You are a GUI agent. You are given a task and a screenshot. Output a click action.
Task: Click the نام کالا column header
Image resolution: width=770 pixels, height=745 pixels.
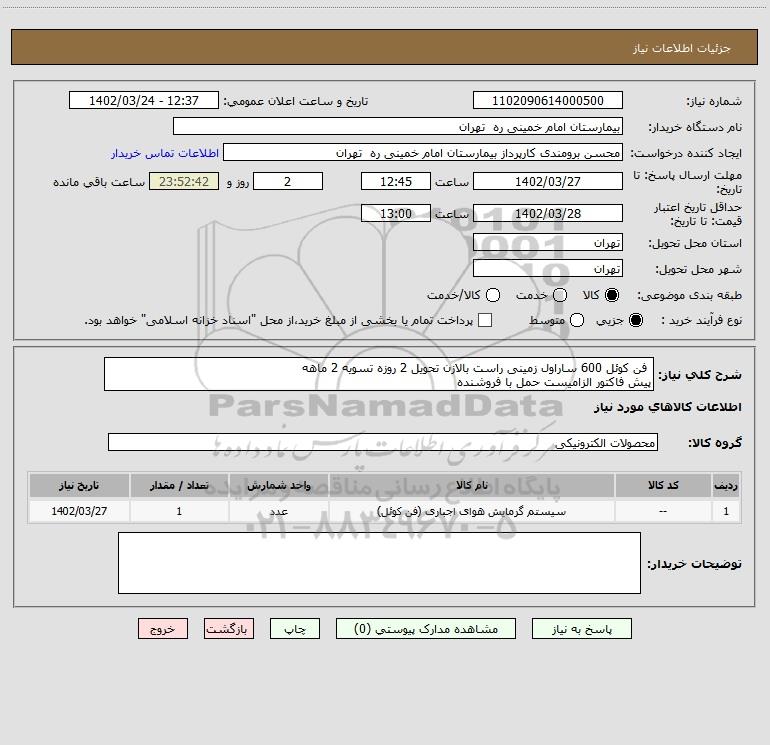(471, 485)
